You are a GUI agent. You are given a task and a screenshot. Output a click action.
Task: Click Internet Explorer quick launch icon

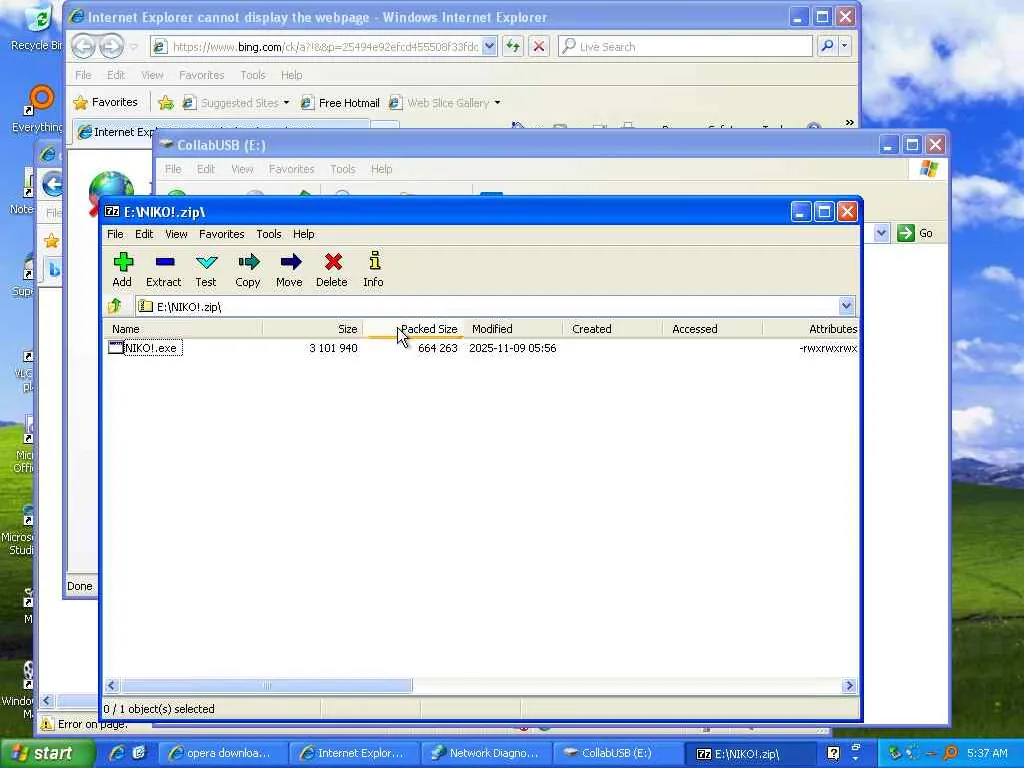pos(118,753)
